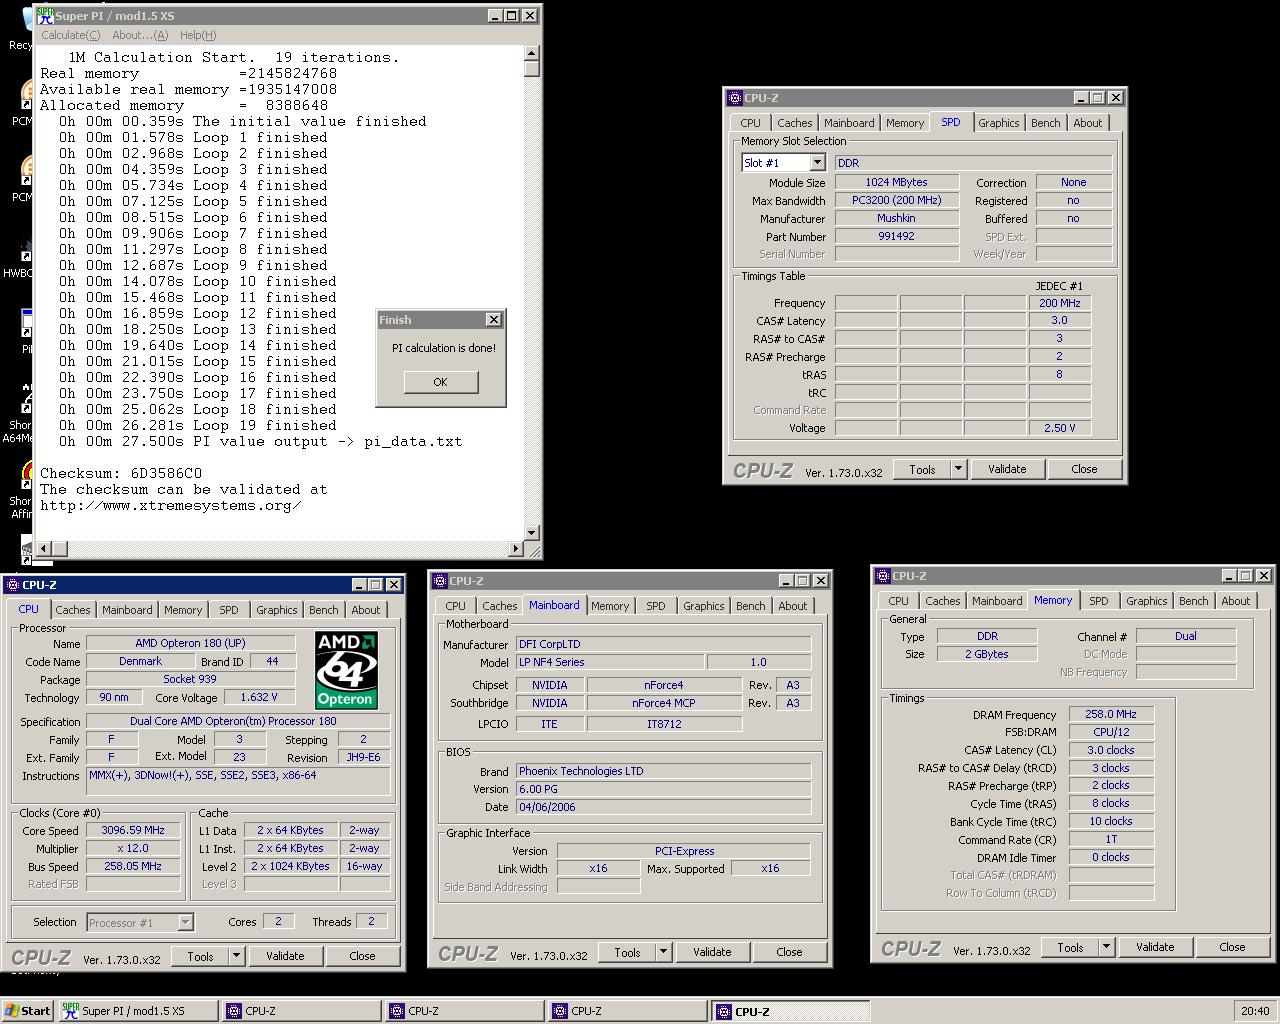The width and height of the screenshot is (1280, 1024).
Task: Open the Slot #1 memory slot dropdown
Action: click(817, 163)
